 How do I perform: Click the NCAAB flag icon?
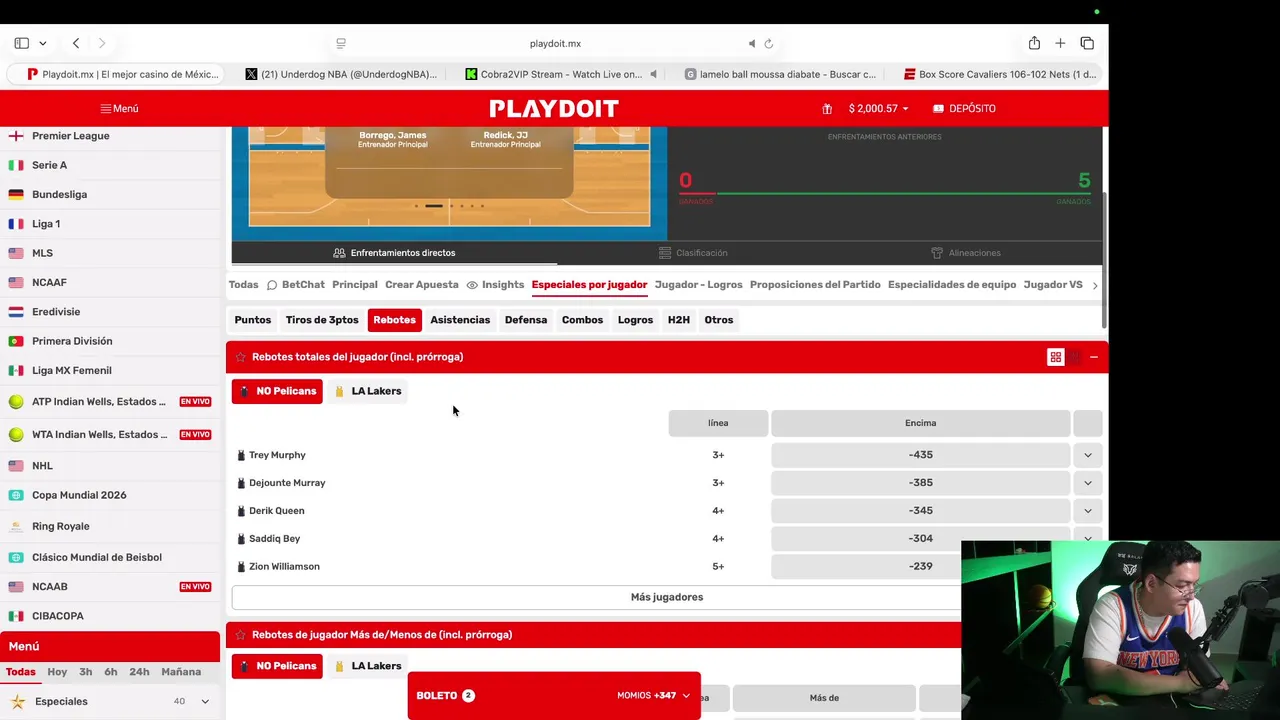coord(16,587)
